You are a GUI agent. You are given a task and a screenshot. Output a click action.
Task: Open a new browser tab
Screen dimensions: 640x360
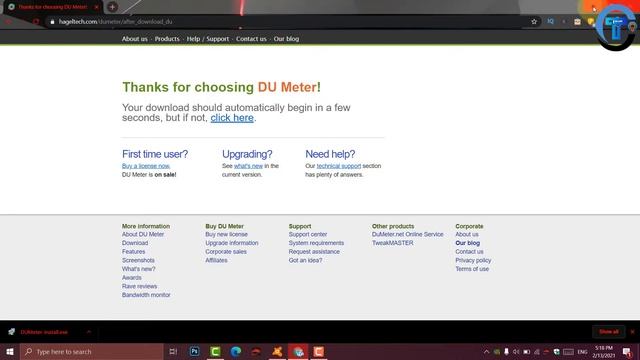pyautogui.click(x=112, y=7)
